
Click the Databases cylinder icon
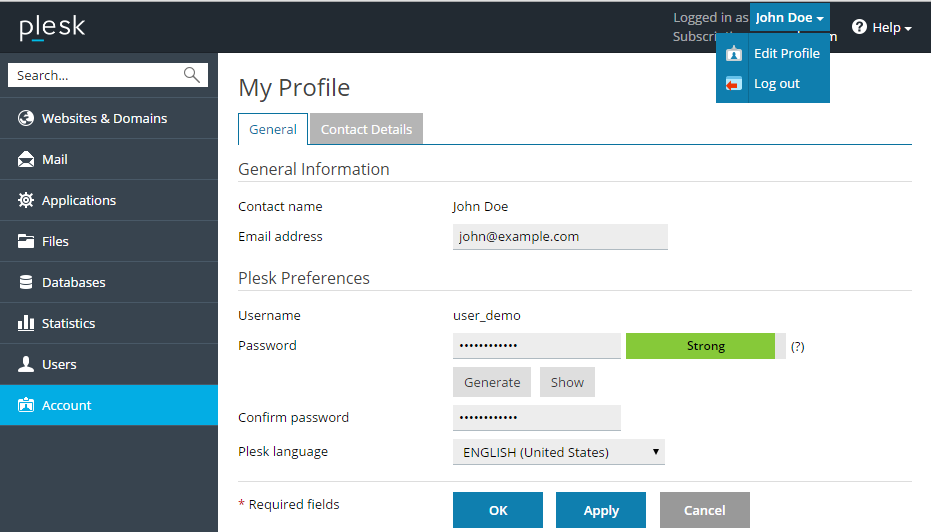point(26,282)
